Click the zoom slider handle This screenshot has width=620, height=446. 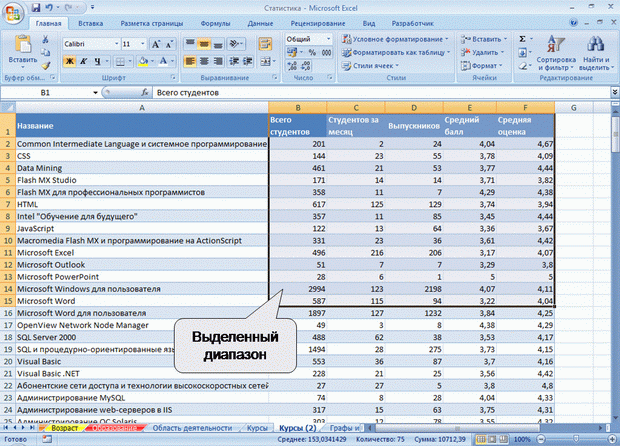[x=576, y=439]
